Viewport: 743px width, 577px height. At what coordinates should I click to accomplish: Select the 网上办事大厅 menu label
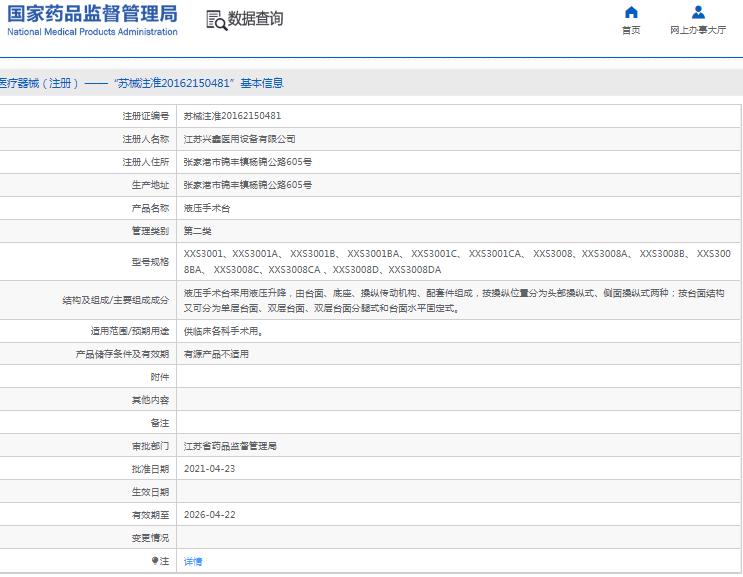698,30
